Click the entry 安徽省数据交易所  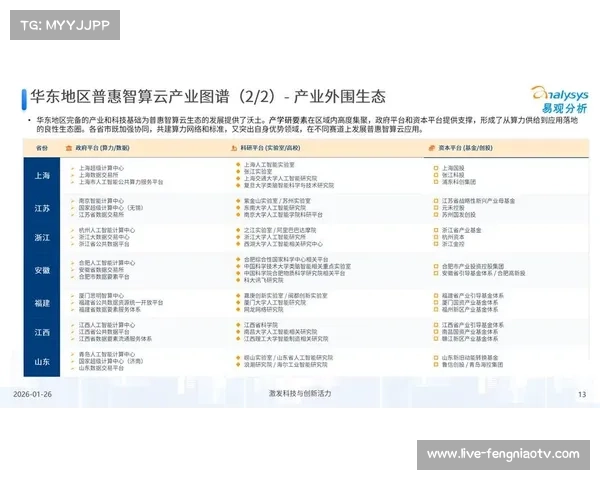coord(101,270)
